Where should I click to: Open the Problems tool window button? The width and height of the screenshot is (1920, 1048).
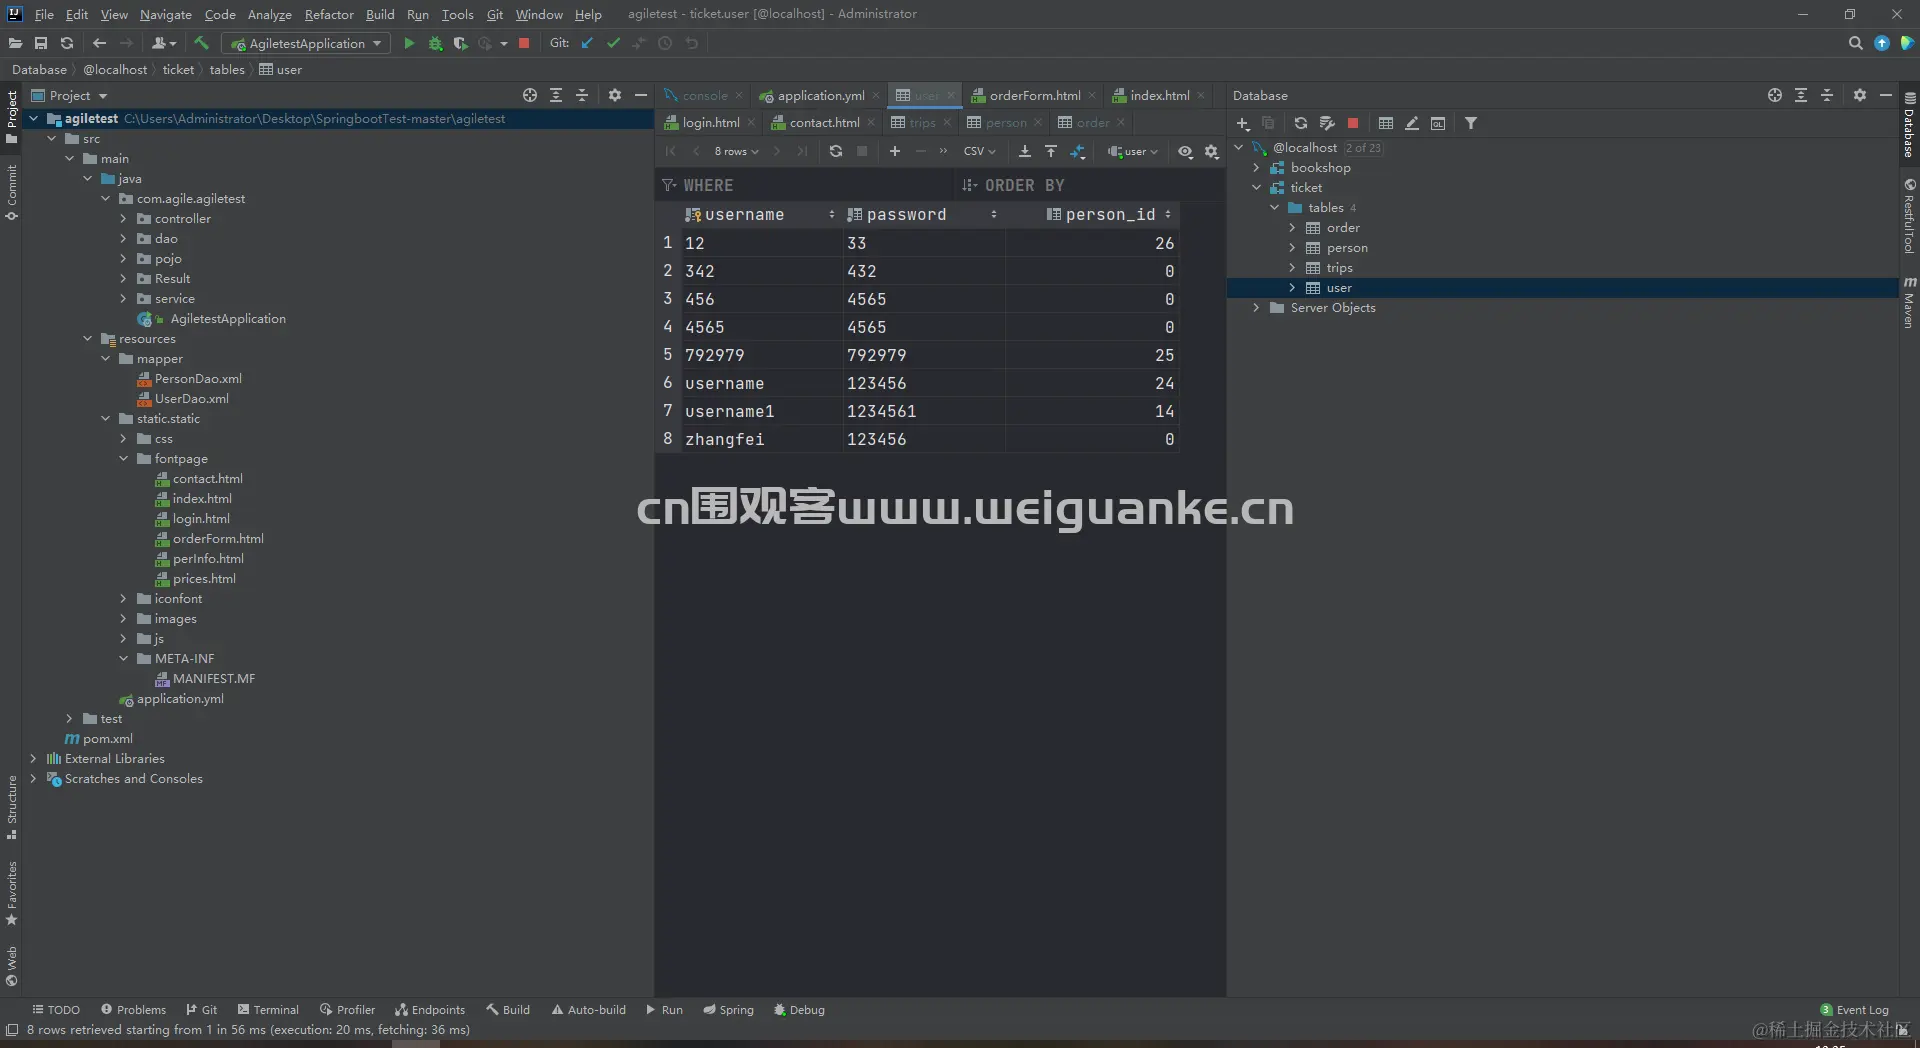133,1010
